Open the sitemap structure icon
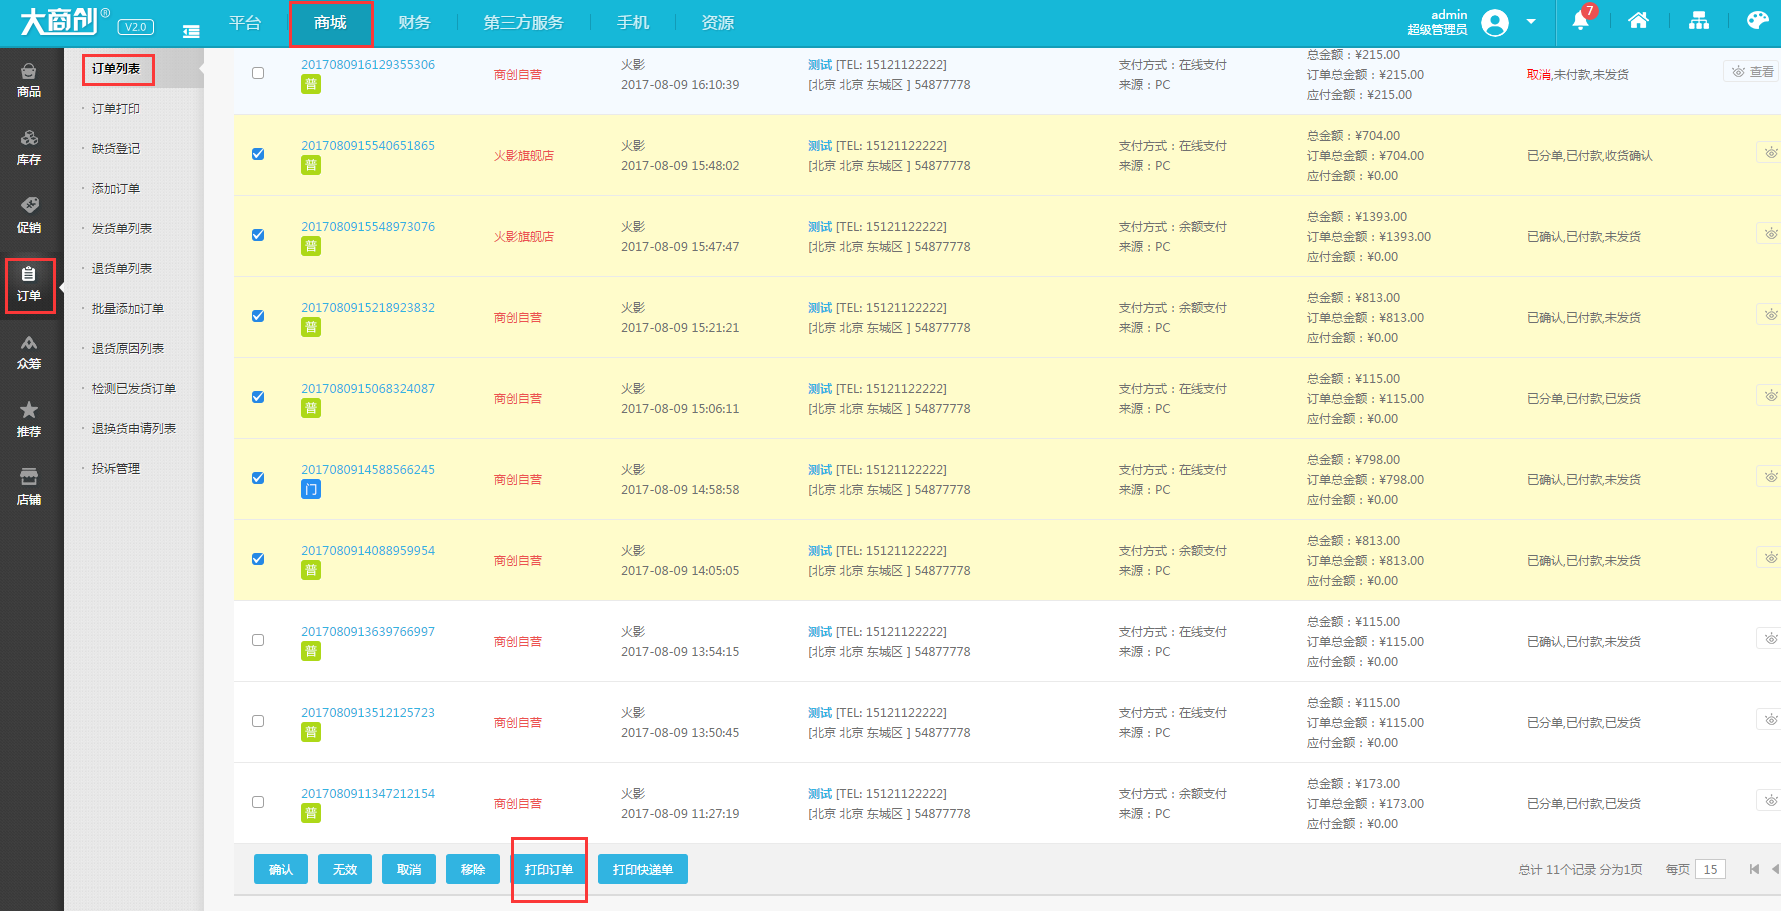 coord(1699,21)
